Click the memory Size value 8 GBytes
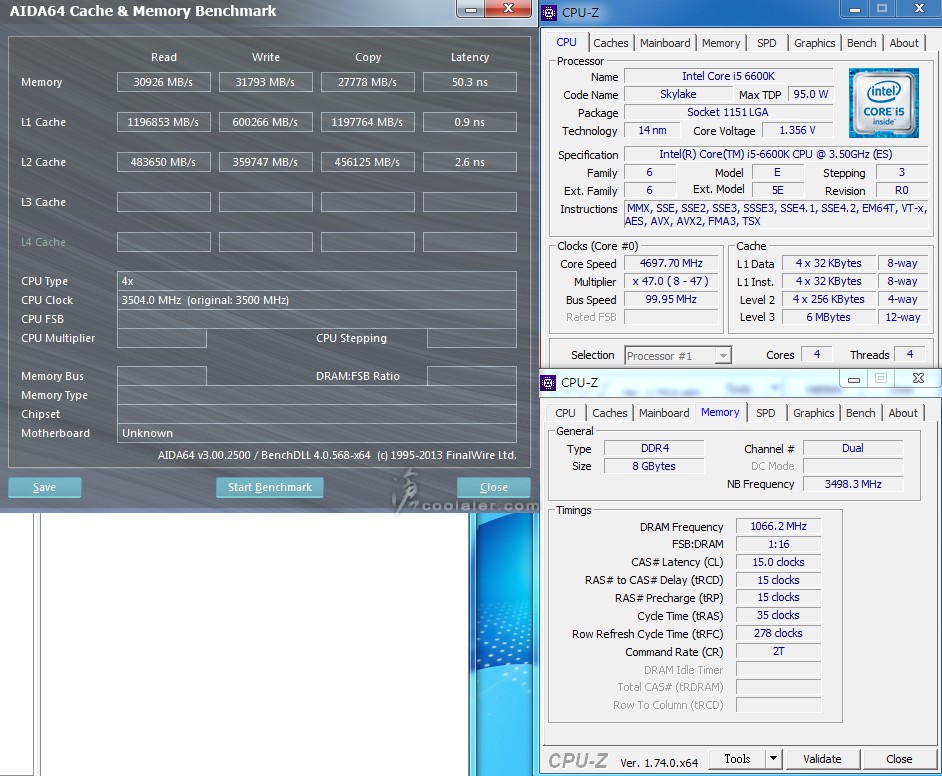The width and height of the screenshot is (942, 776). pos(654,466)
